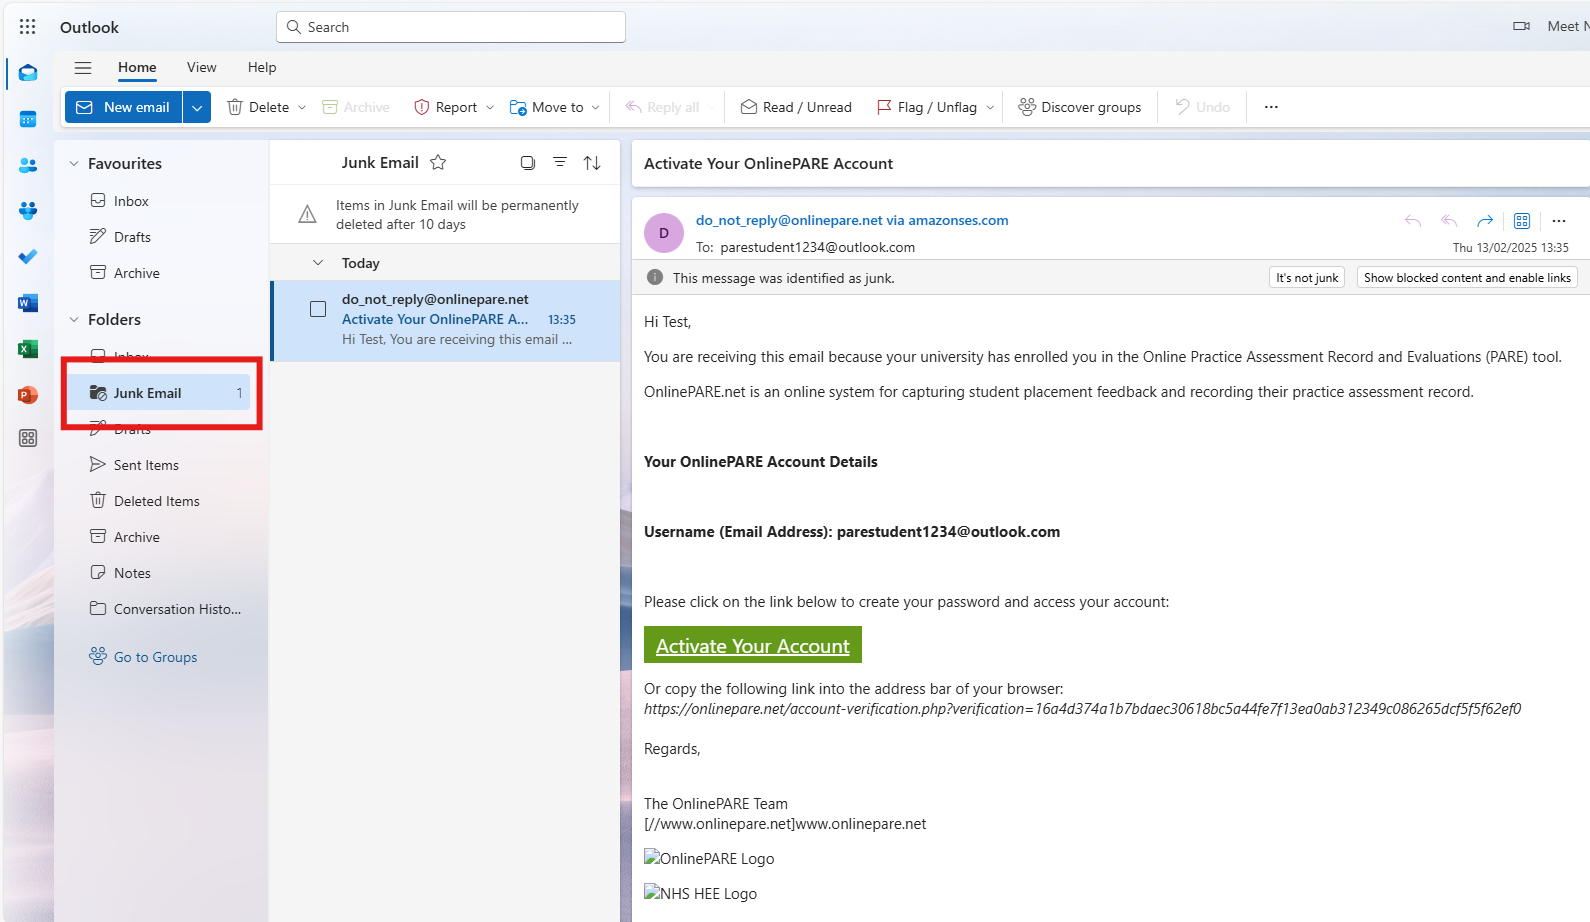Viewport: 1590px width, 922px height.
Task: Click Go to Groups link
Action: 143,657
